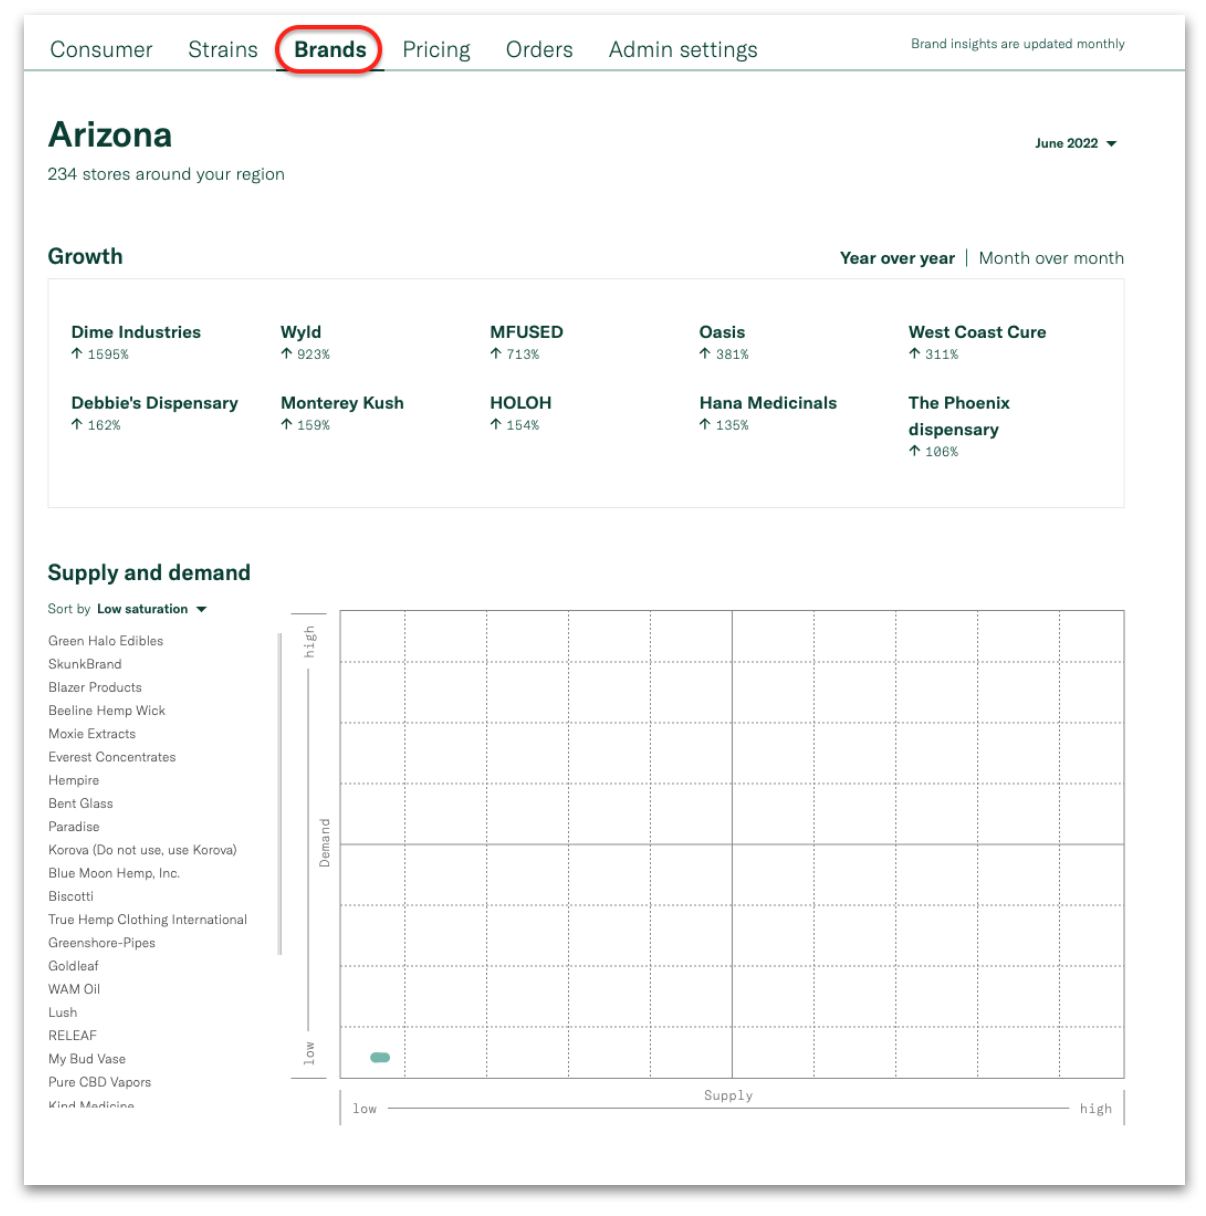Select the Brands tab
The image size is (1206, 1216).
pos(330,50)
